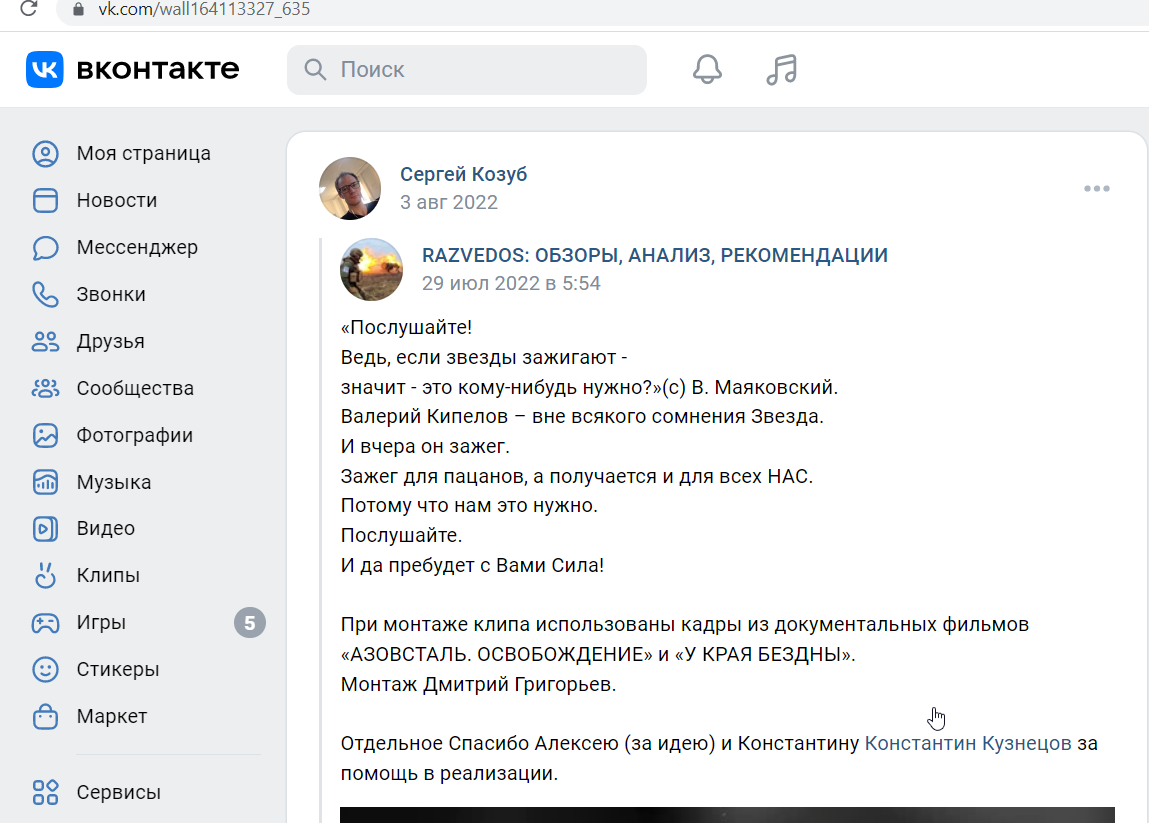Focus the Поиск search field
The height and width of the screenshot is (823, 1149).
467,70
